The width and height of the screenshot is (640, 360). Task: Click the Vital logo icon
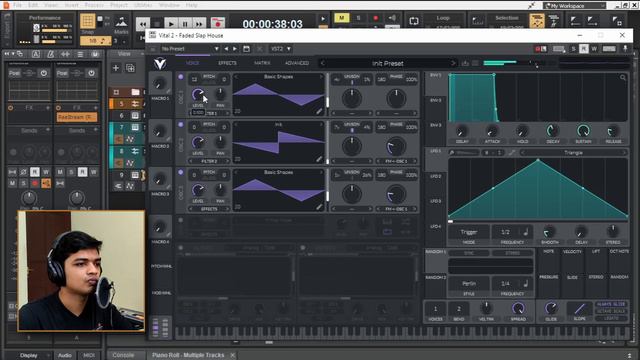point(160,63)
